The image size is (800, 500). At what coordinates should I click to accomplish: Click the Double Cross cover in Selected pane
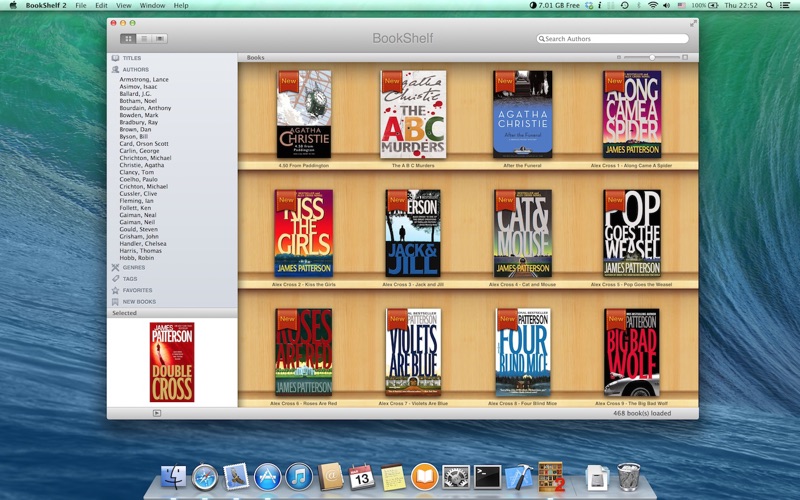coord(172,362)
